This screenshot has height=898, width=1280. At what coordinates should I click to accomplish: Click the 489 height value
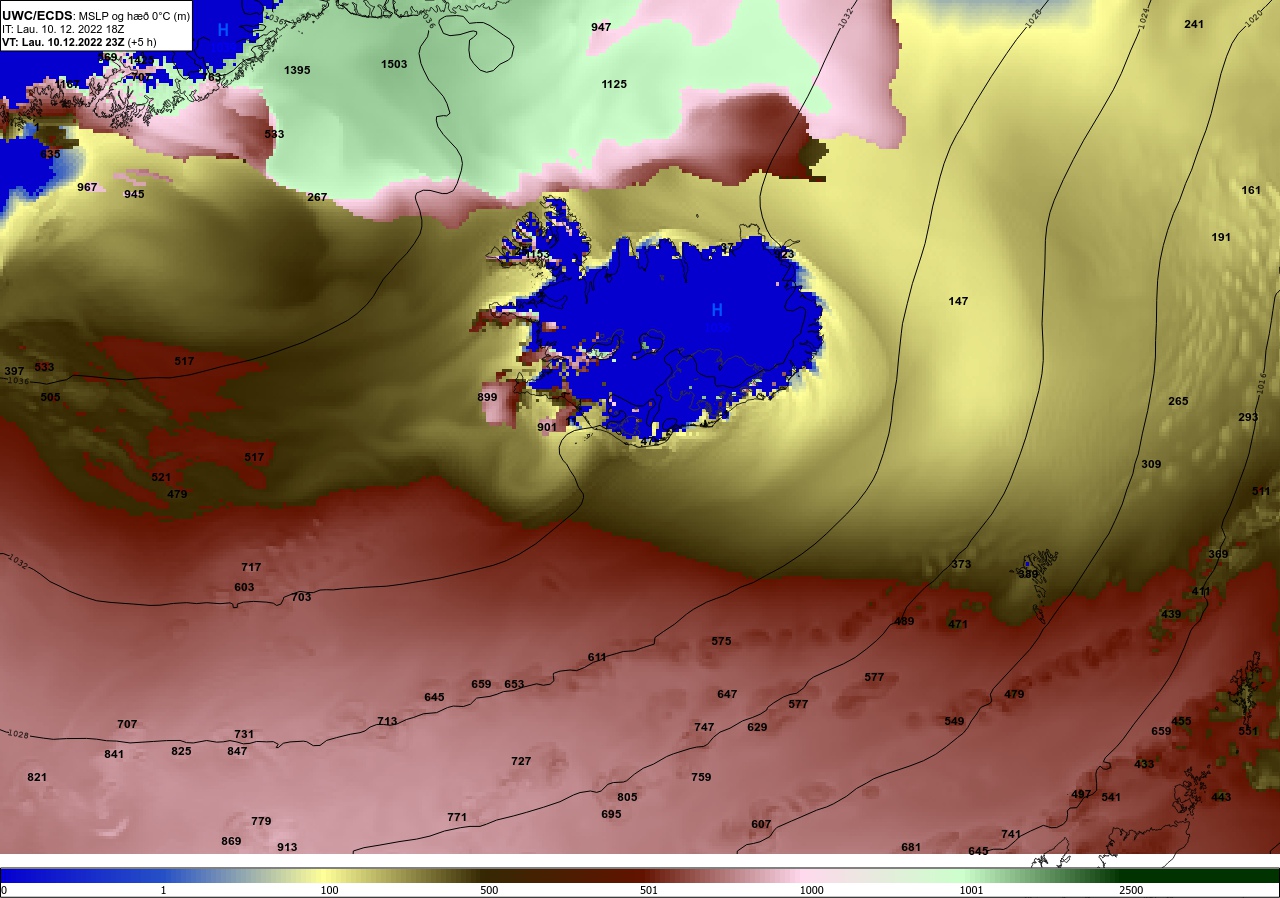(904, 621)
